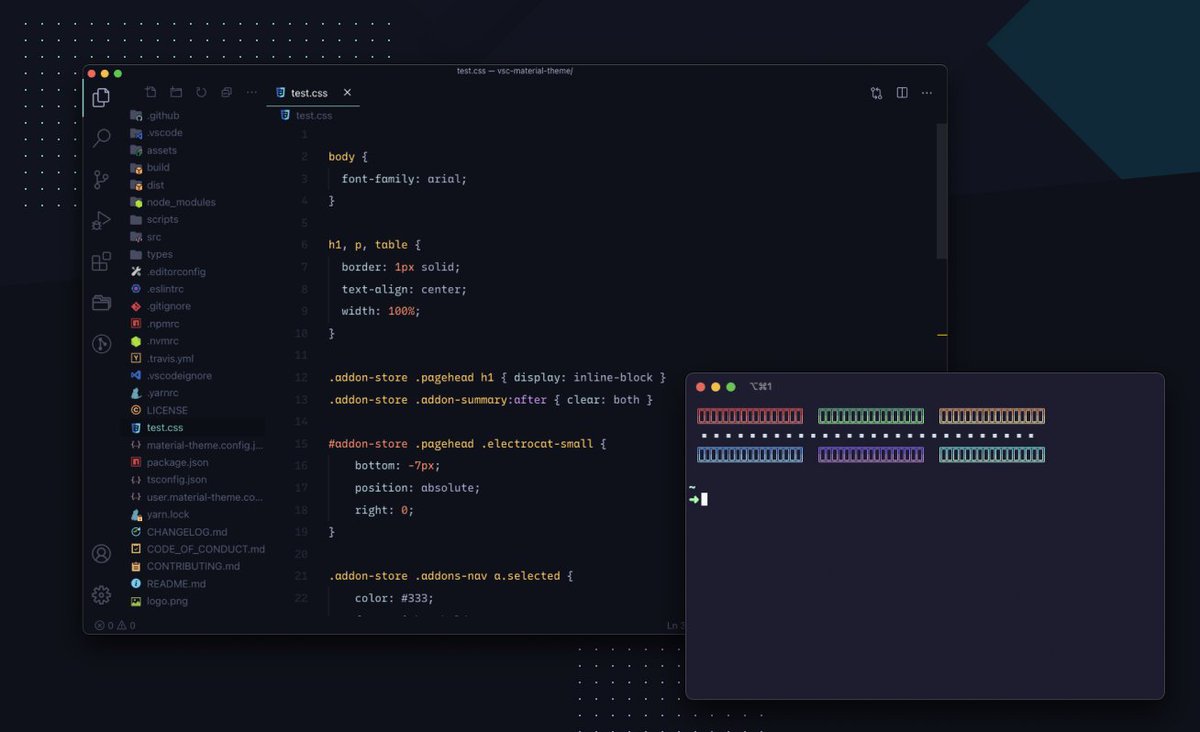Select the test.css editor tab
1200x732 pixels.
point(313,93)
